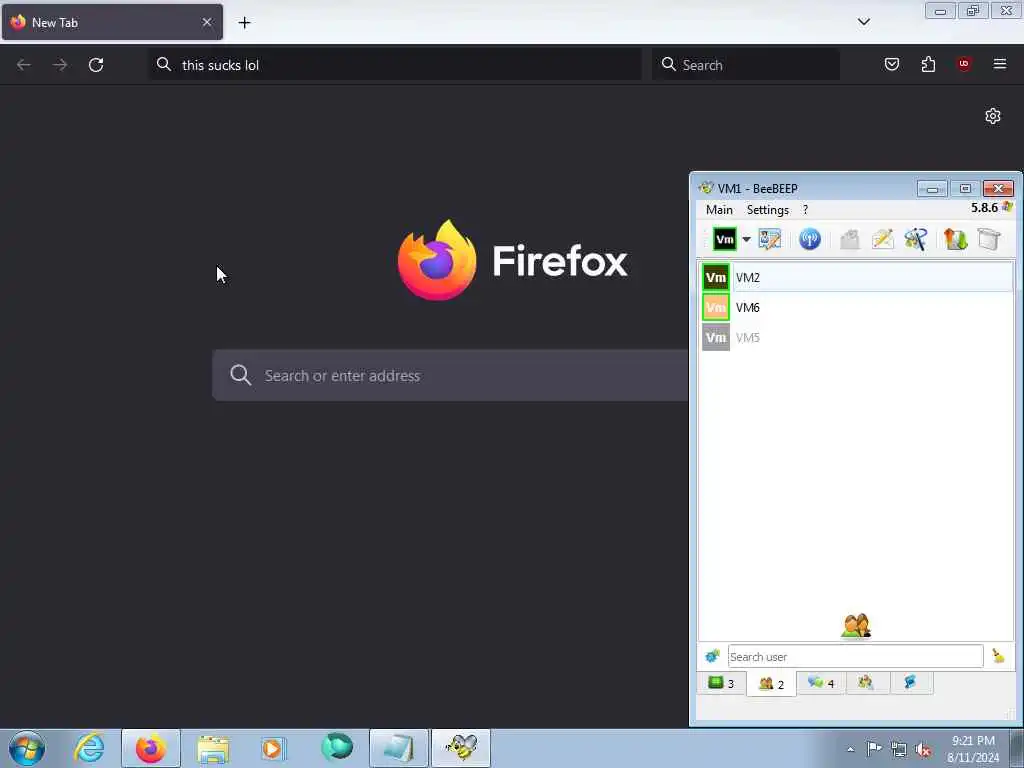Image resolution: width=1024 pixels, height=768 pixels.
Task: Open the Settings menu in BeeBEEP
Action: [x=767, y=210]
